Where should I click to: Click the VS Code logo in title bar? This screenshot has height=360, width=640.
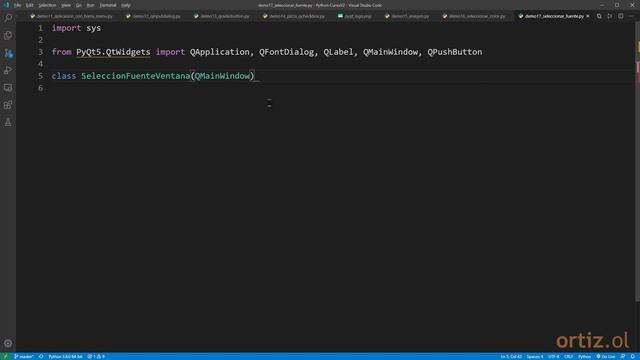click(6, 5)
